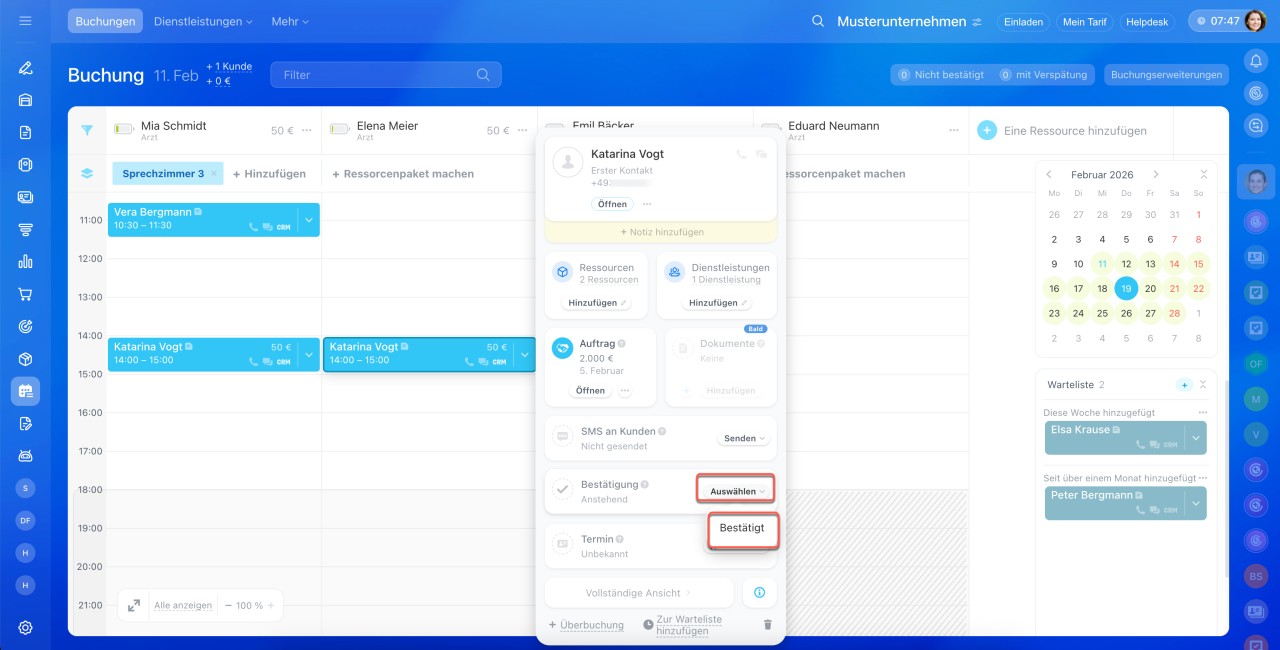
Task: Click the trash icon in booking popup
Action: 768,625
